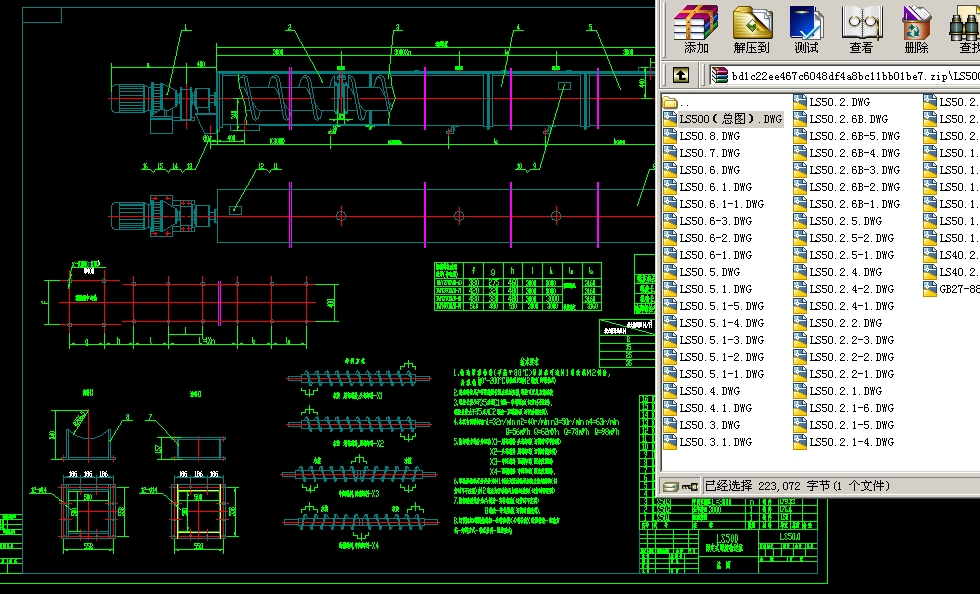
Task: Select the file LS50.2.6B.DWG
Action: [x=847, y=119]
